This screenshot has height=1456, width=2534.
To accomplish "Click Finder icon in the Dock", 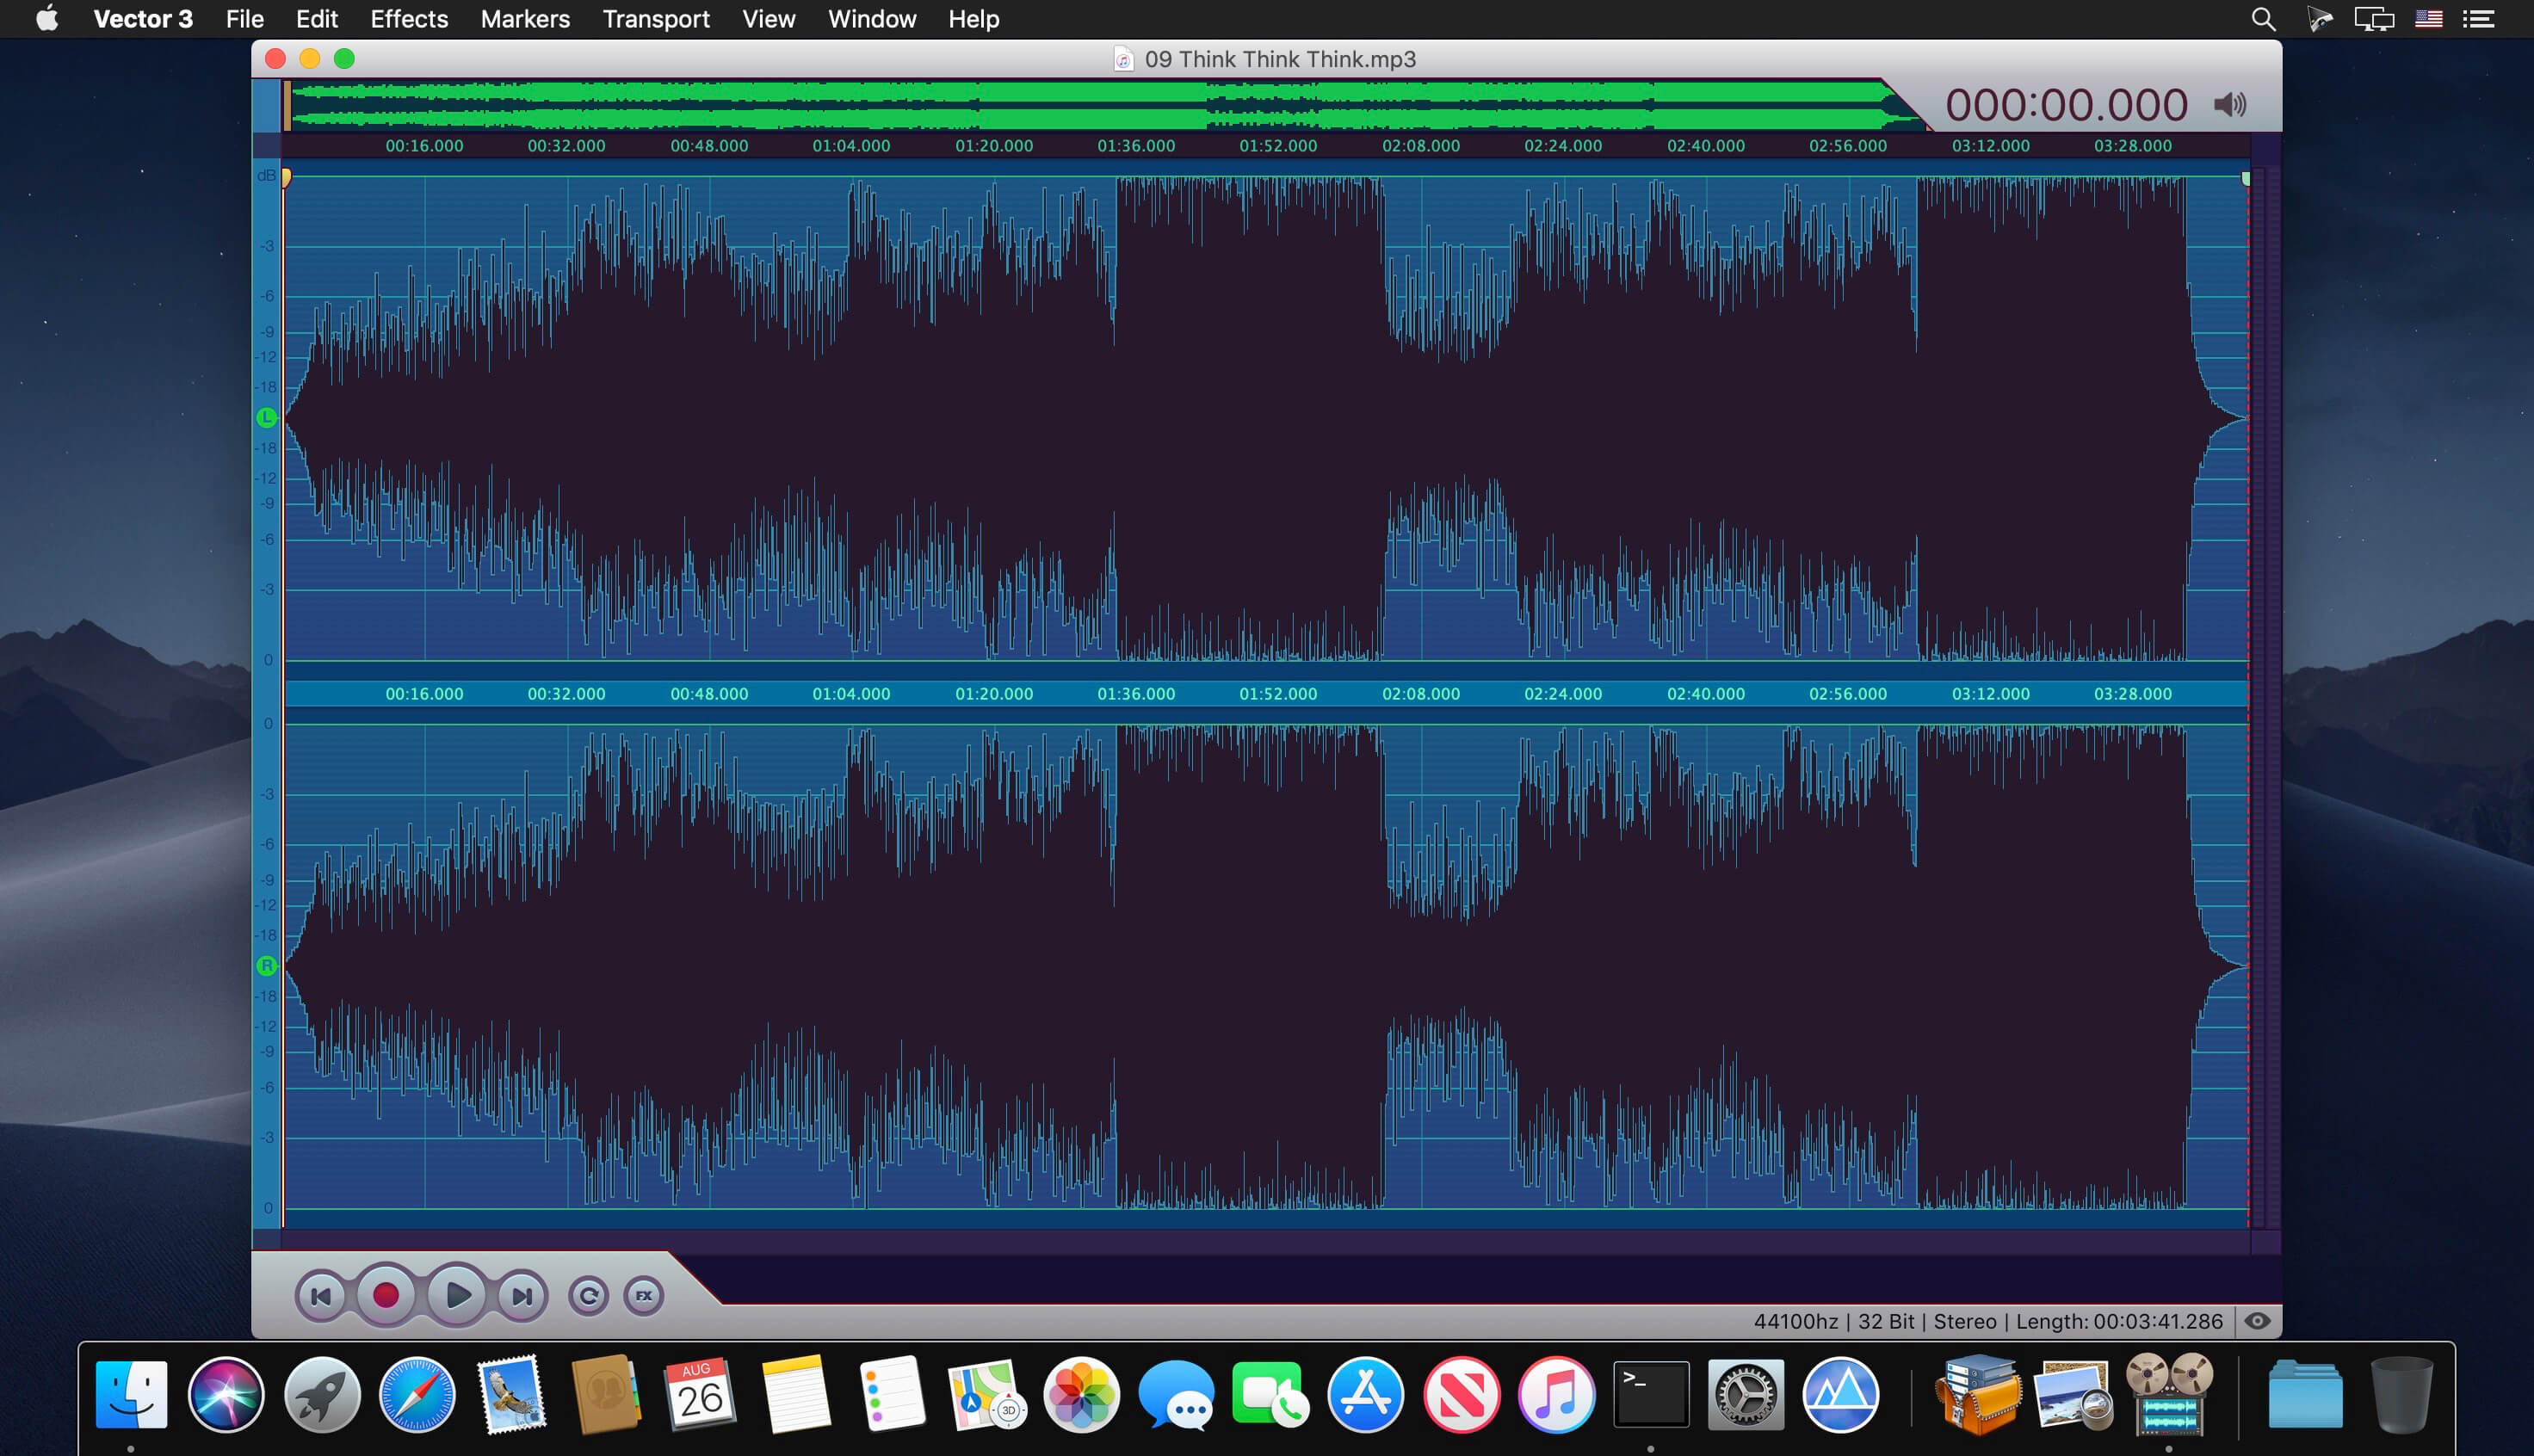I will point(136,1393).
